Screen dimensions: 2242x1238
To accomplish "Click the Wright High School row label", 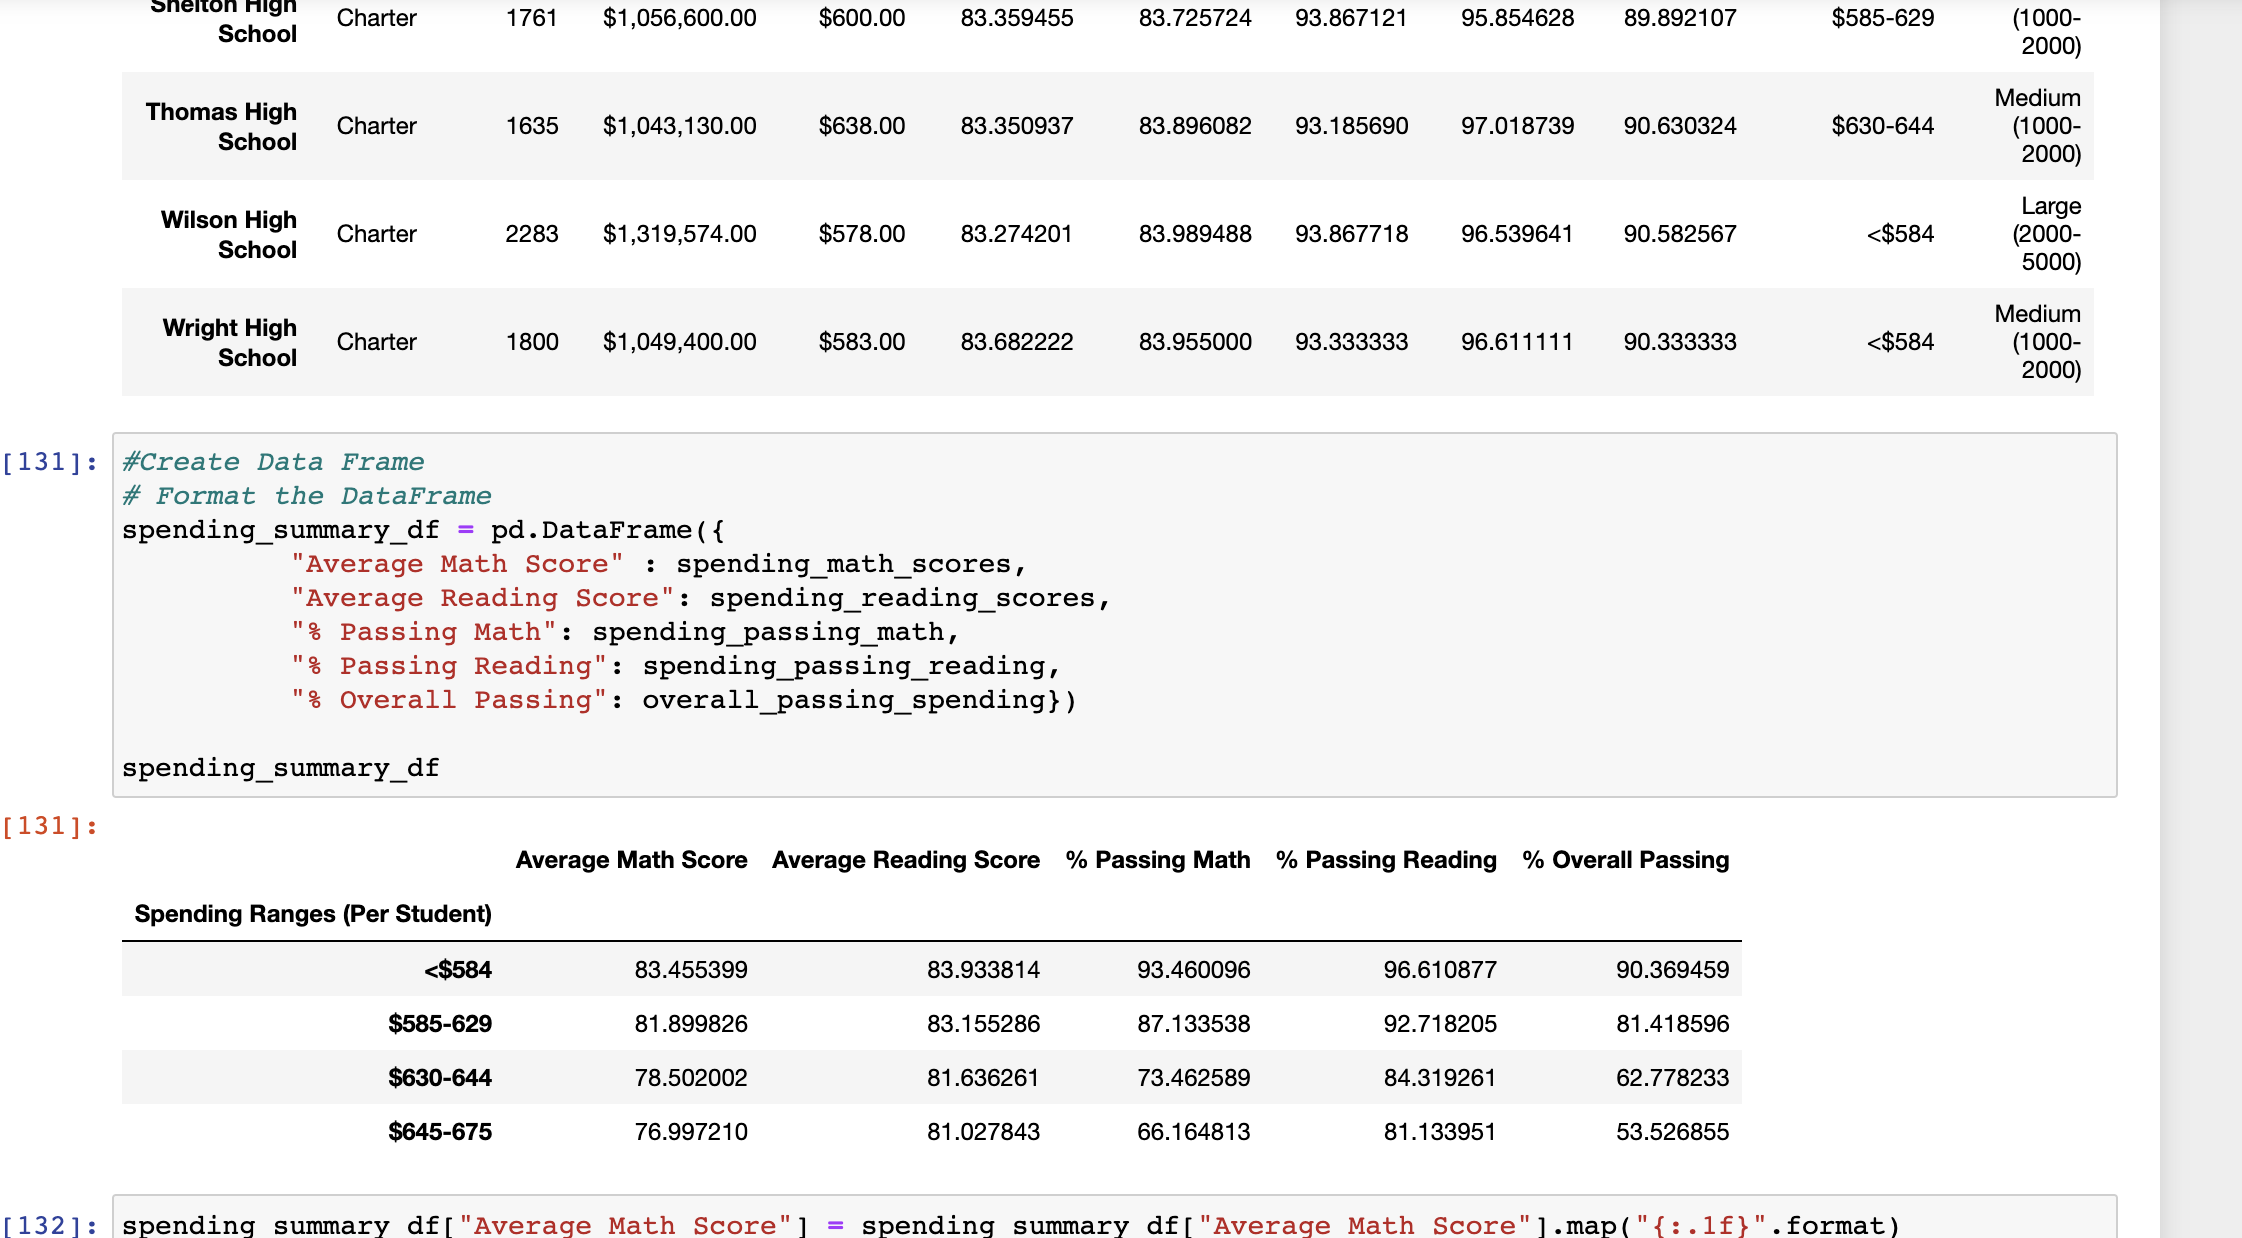I will point(228,342).
